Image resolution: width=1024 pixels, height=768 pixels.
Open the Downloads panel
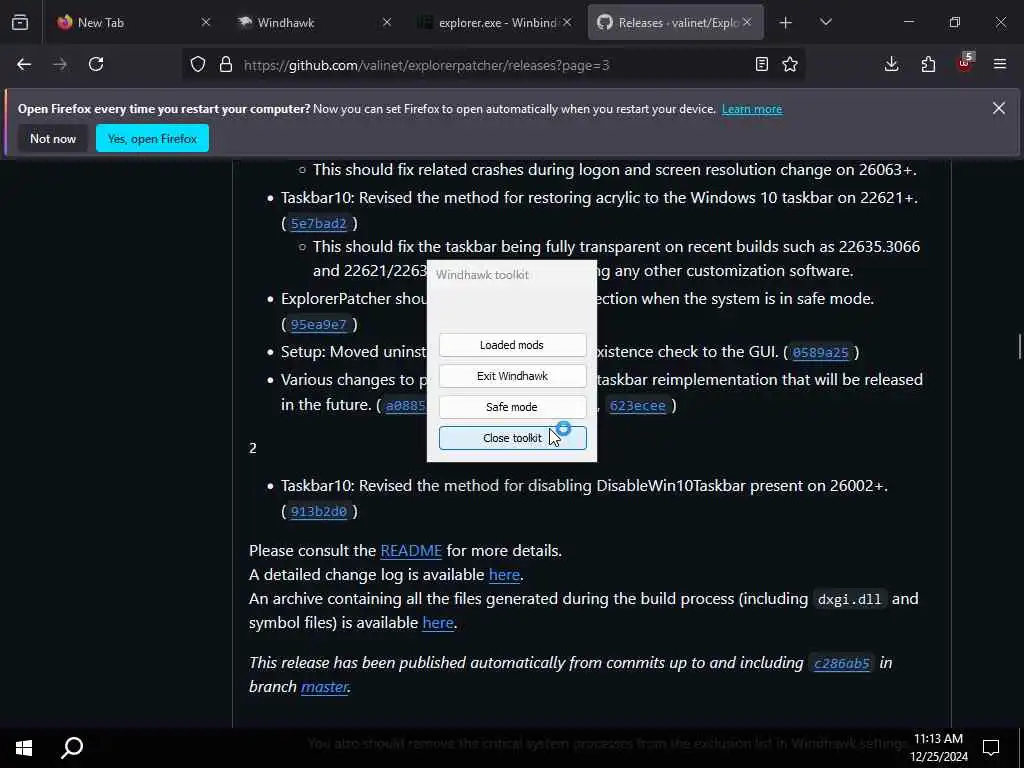click(891, 64)
